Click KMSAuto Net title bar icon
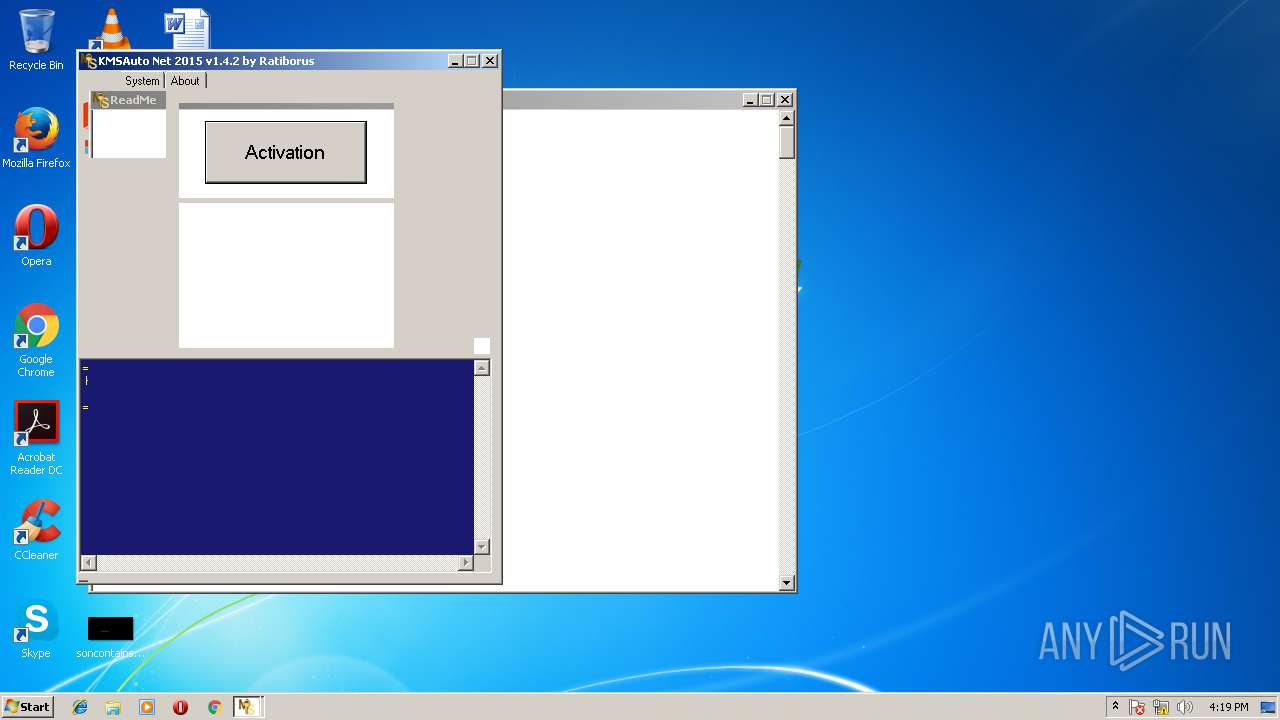 point(90,61)
